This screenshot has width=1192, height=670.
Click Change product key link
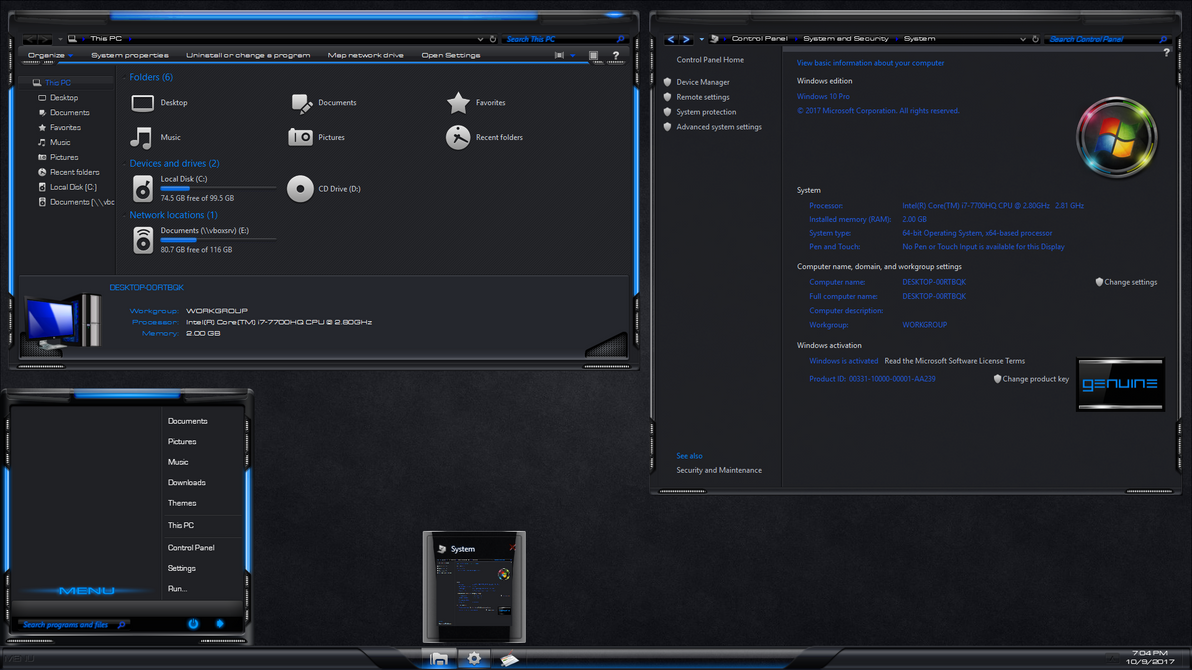point(1035,379)
